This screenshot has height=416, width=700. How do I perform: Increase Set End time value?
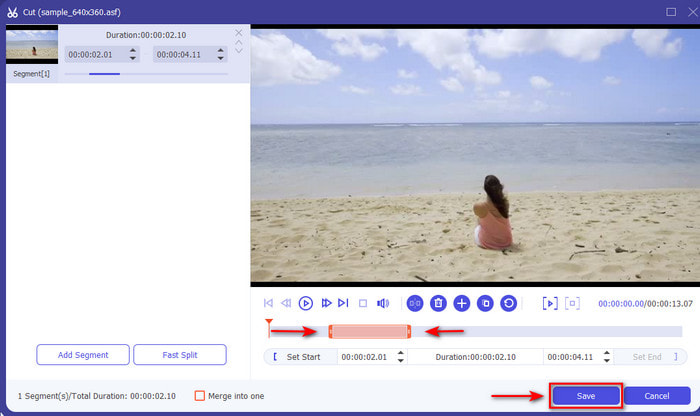[607, 353]
